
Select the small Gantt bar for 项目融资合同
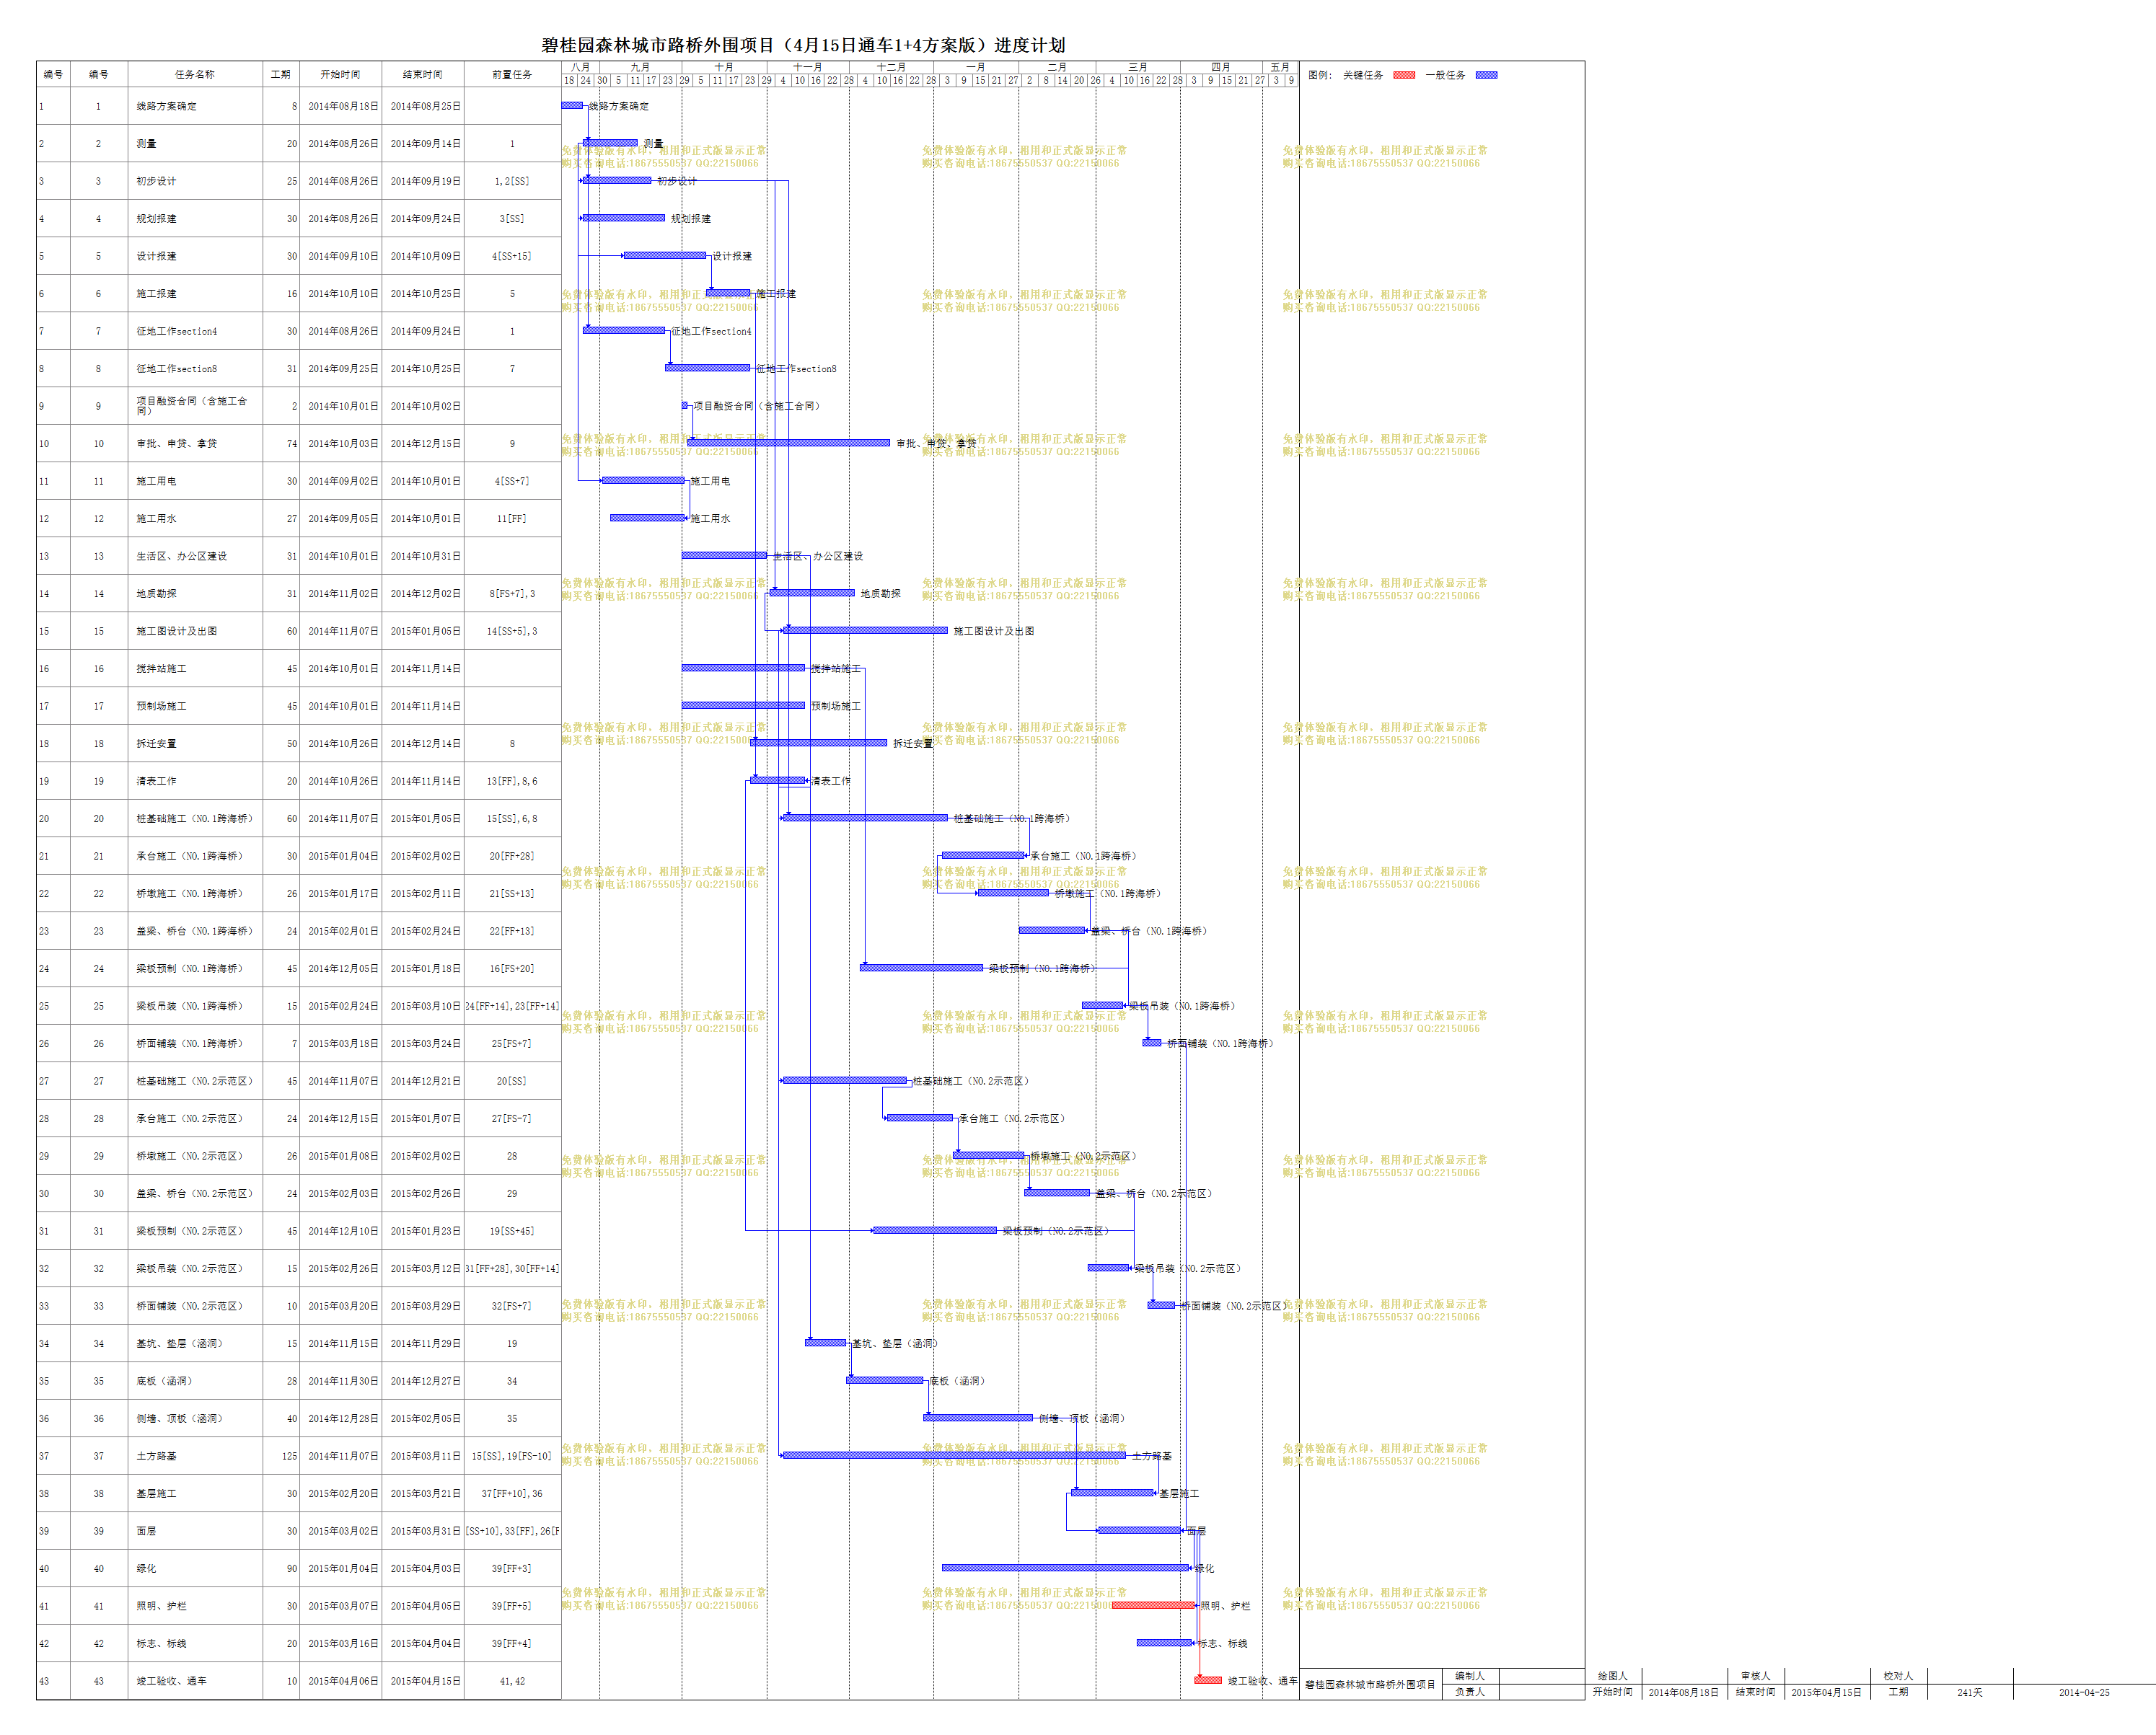(685, 405)
